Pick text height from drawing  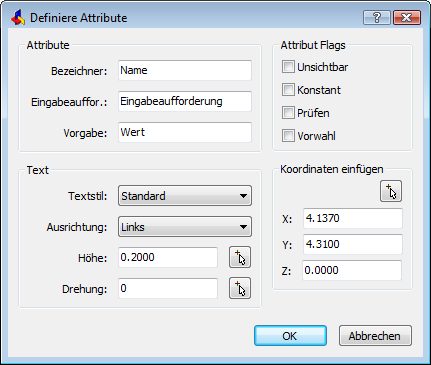(240, 257)
